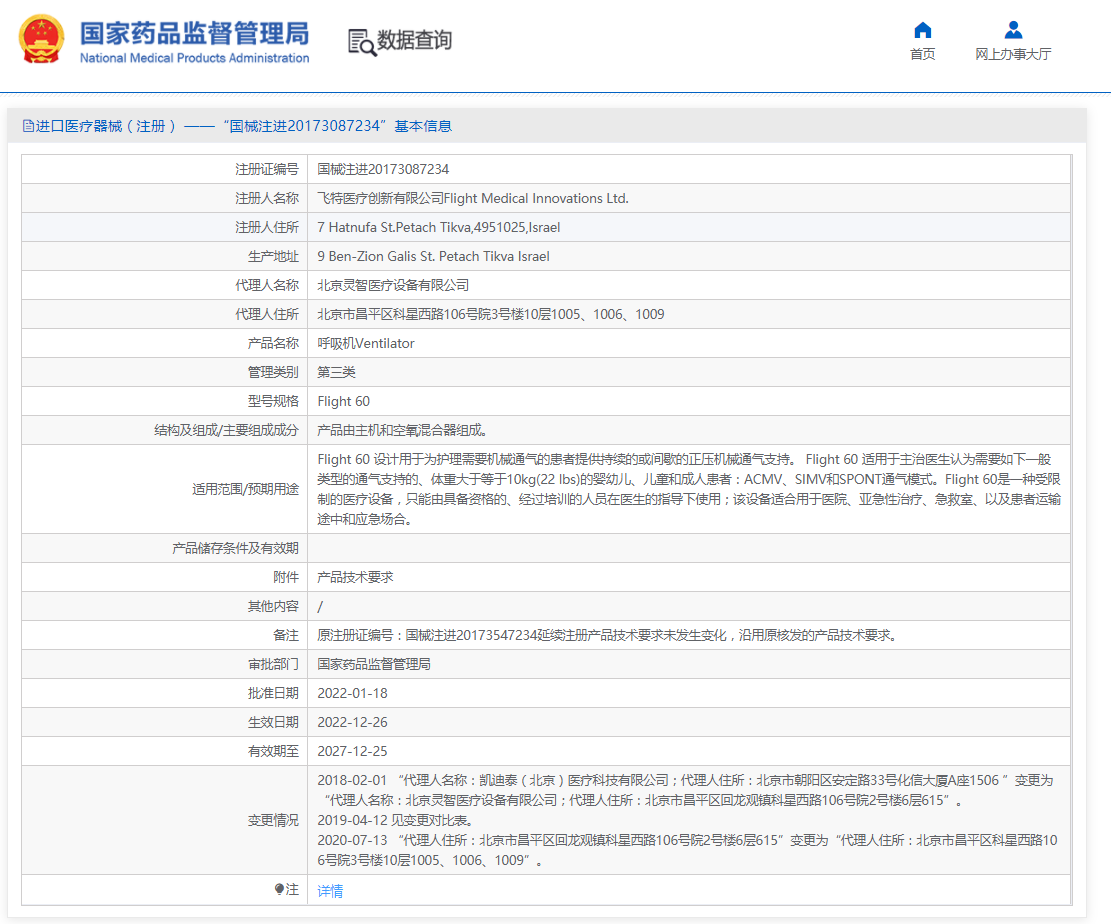
Task: Click the 国家药品监督管理局 site title text
Action: pos(194,33)
